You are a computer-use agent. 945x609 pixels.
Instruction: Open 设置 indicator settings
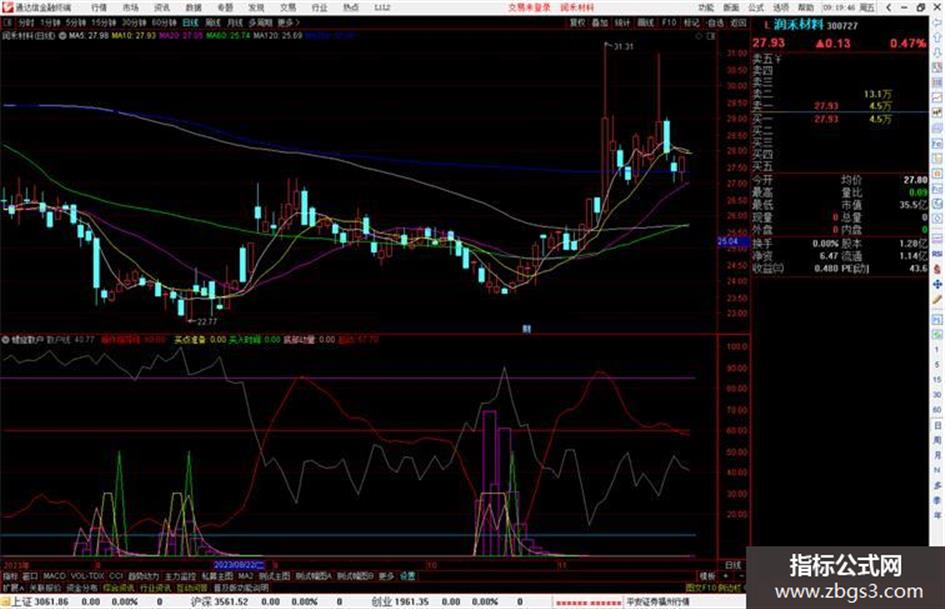(x=408, y=576)
